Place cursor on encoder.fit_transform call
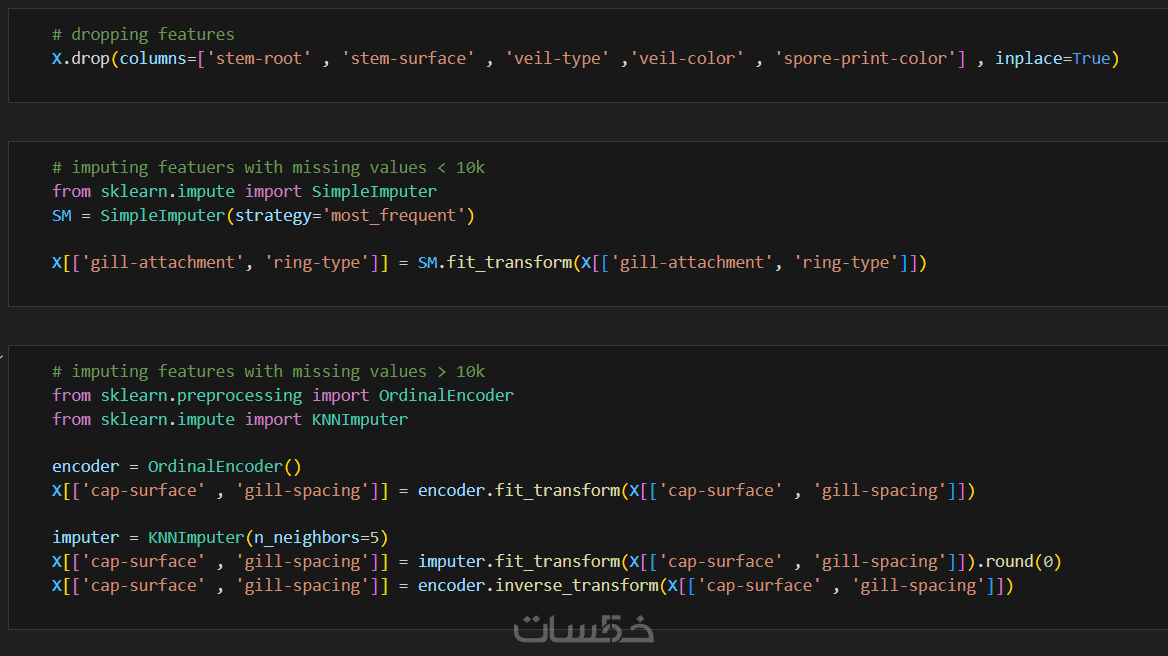The height and width of the screenshot is (656, 1168). tap(518, 490)
